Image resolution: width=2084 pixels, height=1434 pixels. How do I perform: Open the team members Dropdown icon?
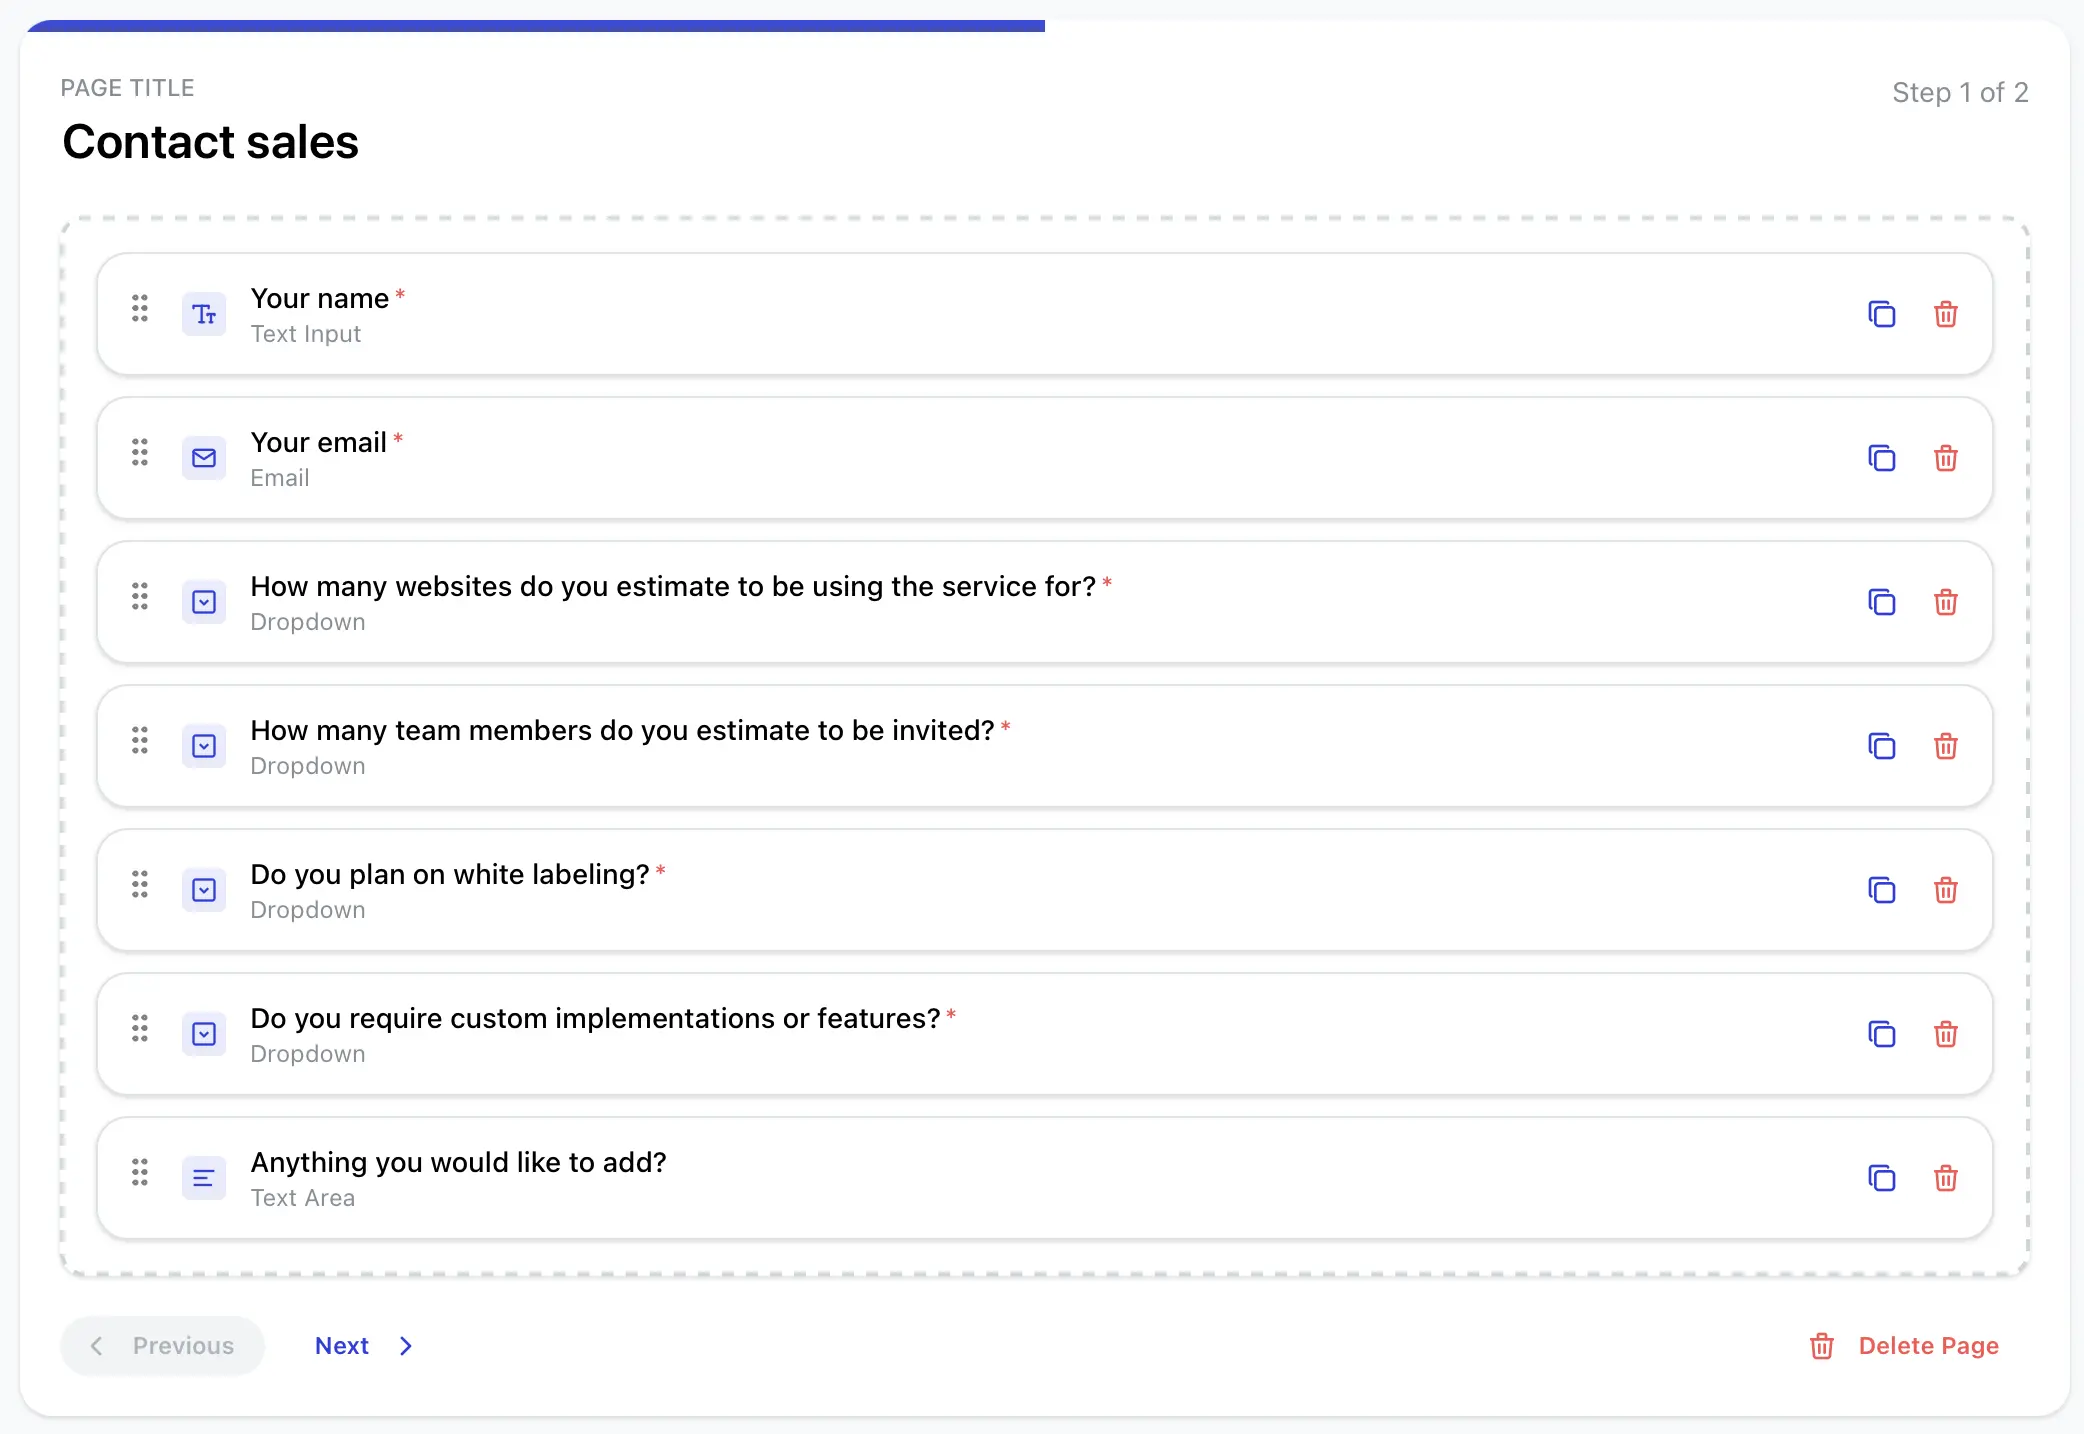(203, 746)
